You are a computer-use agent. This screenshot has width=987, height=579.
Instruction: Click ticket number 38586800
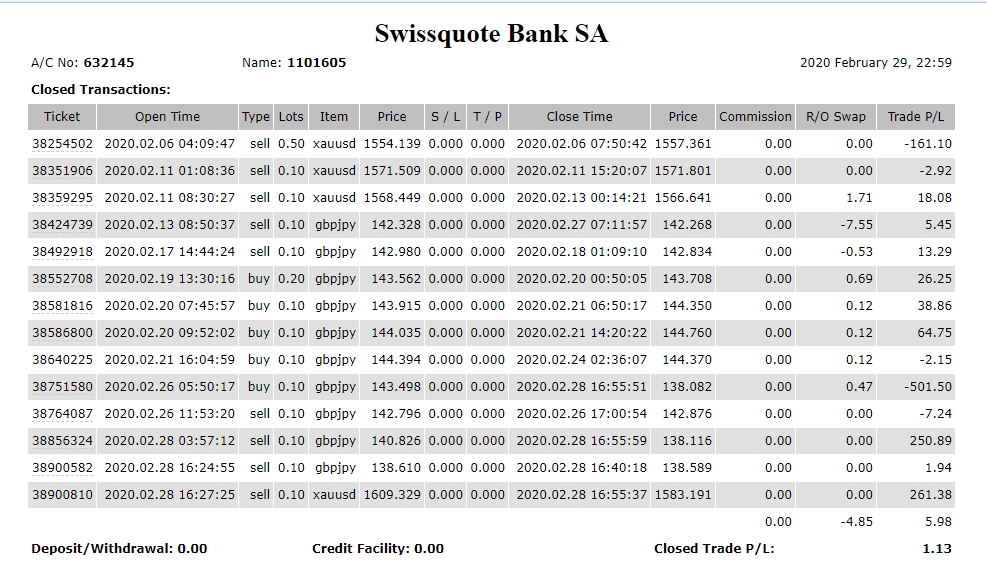pos(62,333)
